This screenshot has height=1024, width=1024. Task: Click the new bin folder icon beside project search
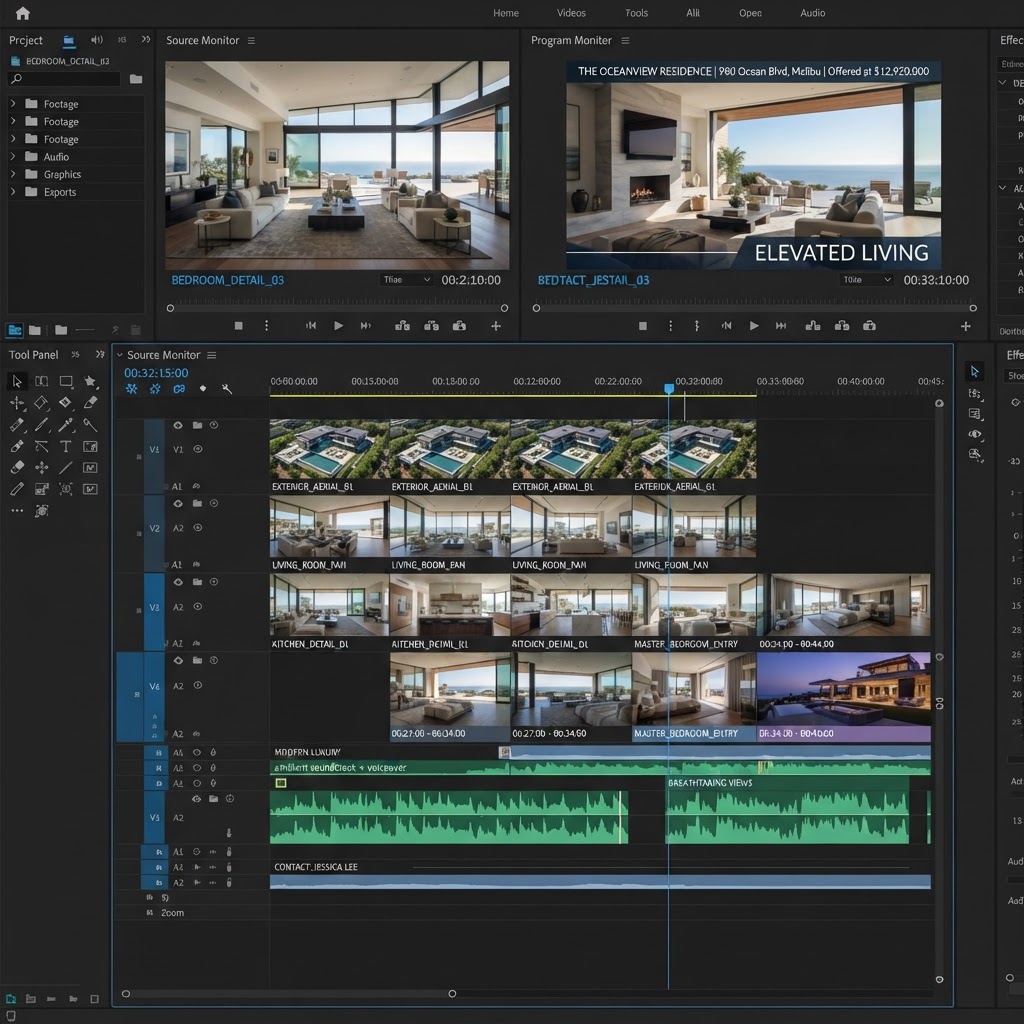click(136, 79)
